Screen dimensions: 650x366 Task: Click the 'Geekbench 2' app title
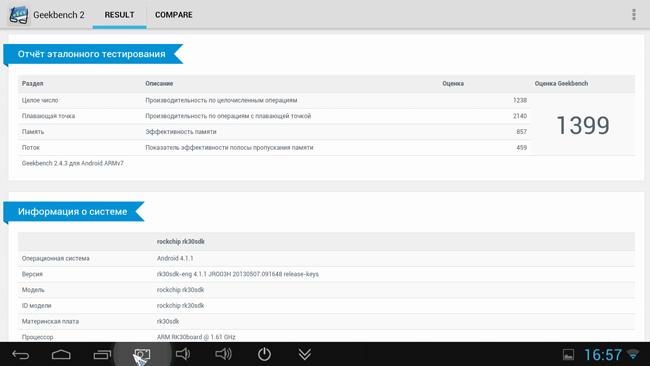(x=59, y=15)
